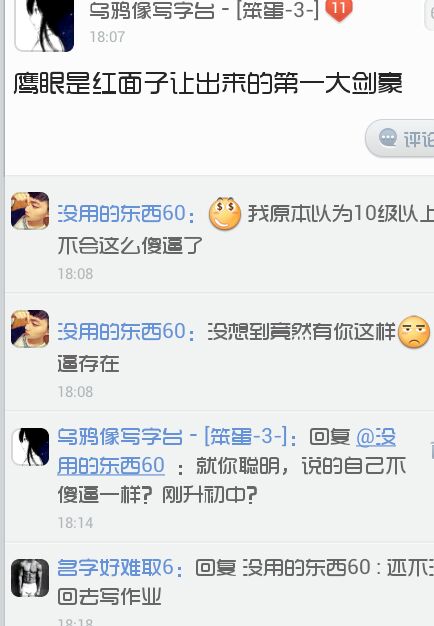Open the avatar of first 没用的东西60 comment
The width and height of the screenshot is (434, 626).
pos(30,211)
